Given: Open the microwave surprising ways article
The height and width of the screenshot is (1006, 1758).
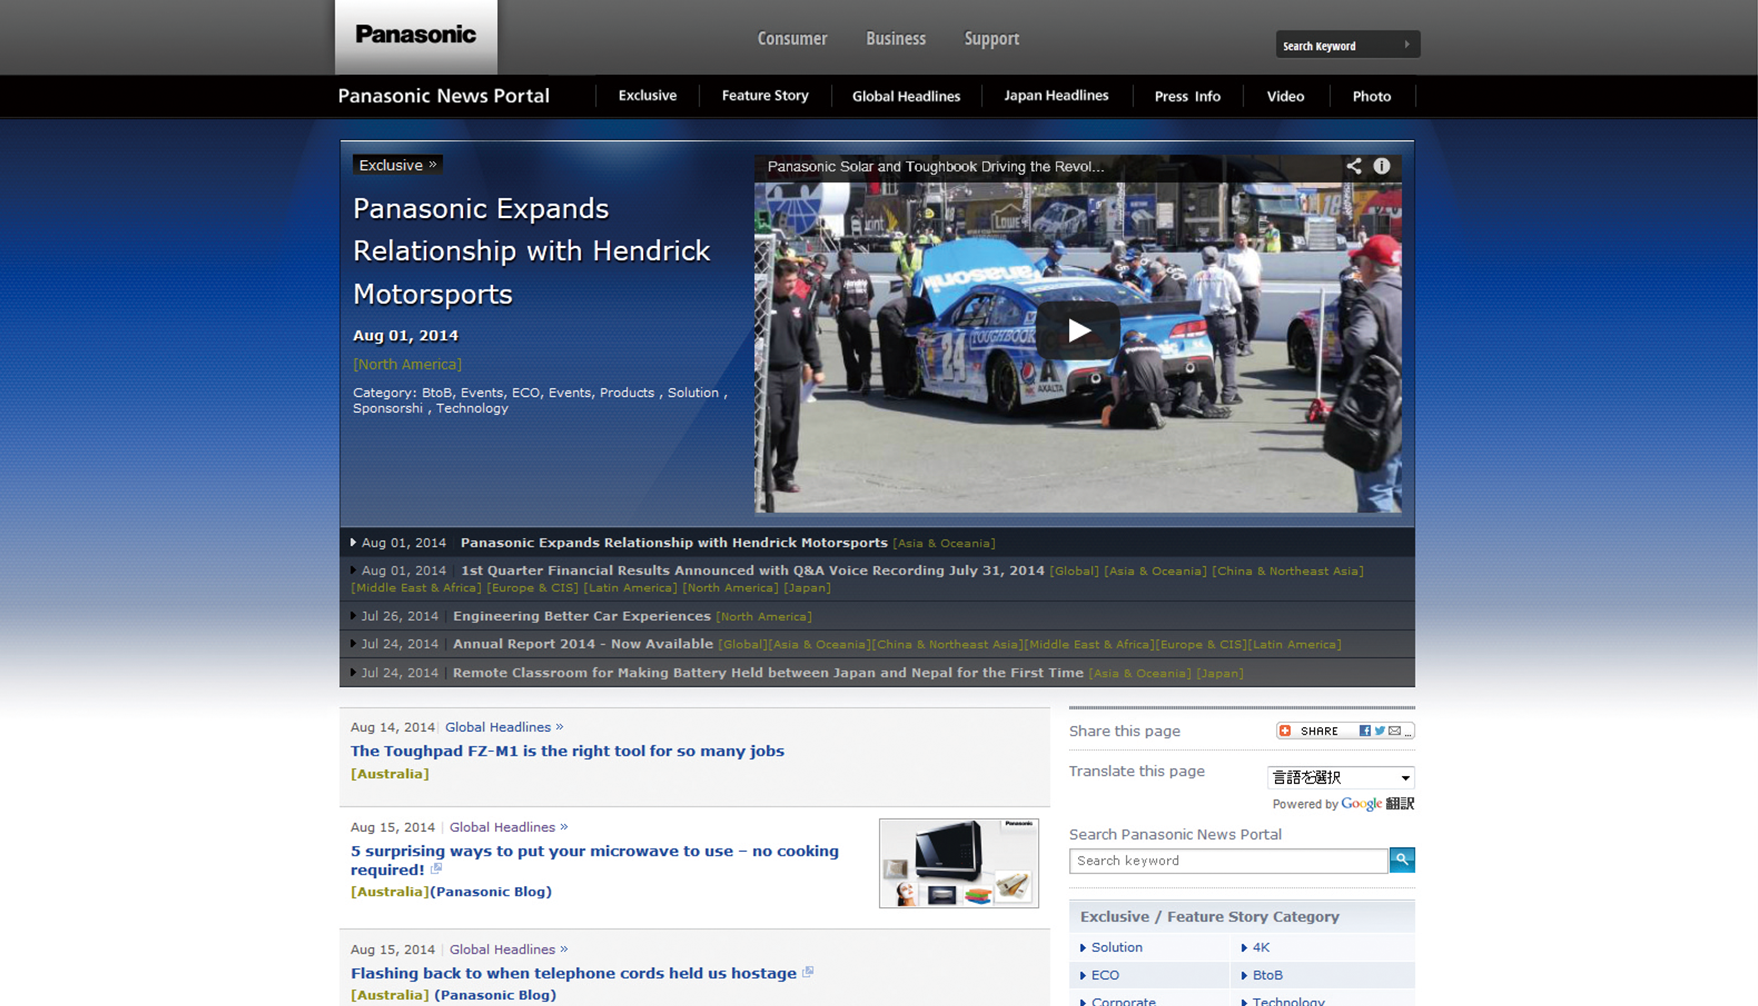Looking at the screenshot, I should pyautogui.click(x=594, y=860).
